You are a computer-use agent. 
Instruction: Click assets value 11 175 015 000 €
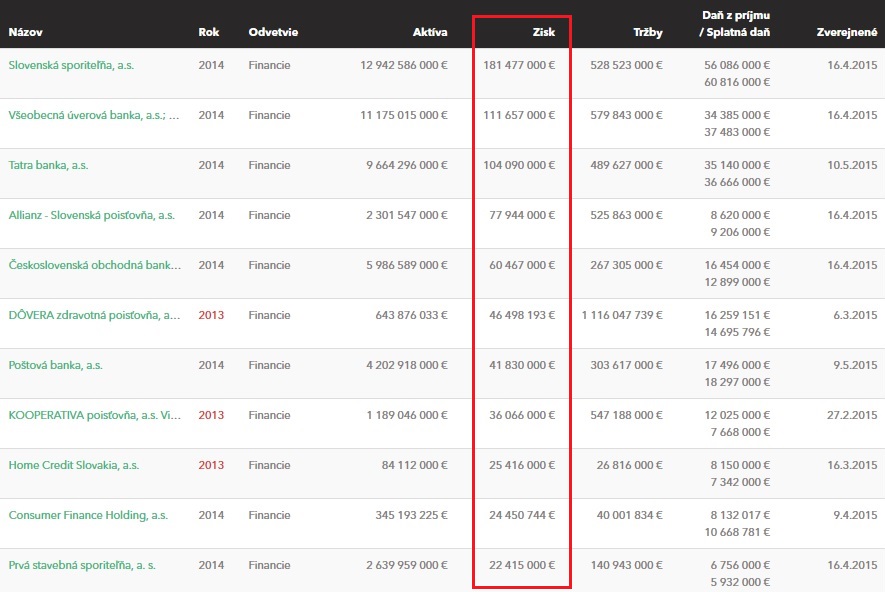click(x=404, y=115)
